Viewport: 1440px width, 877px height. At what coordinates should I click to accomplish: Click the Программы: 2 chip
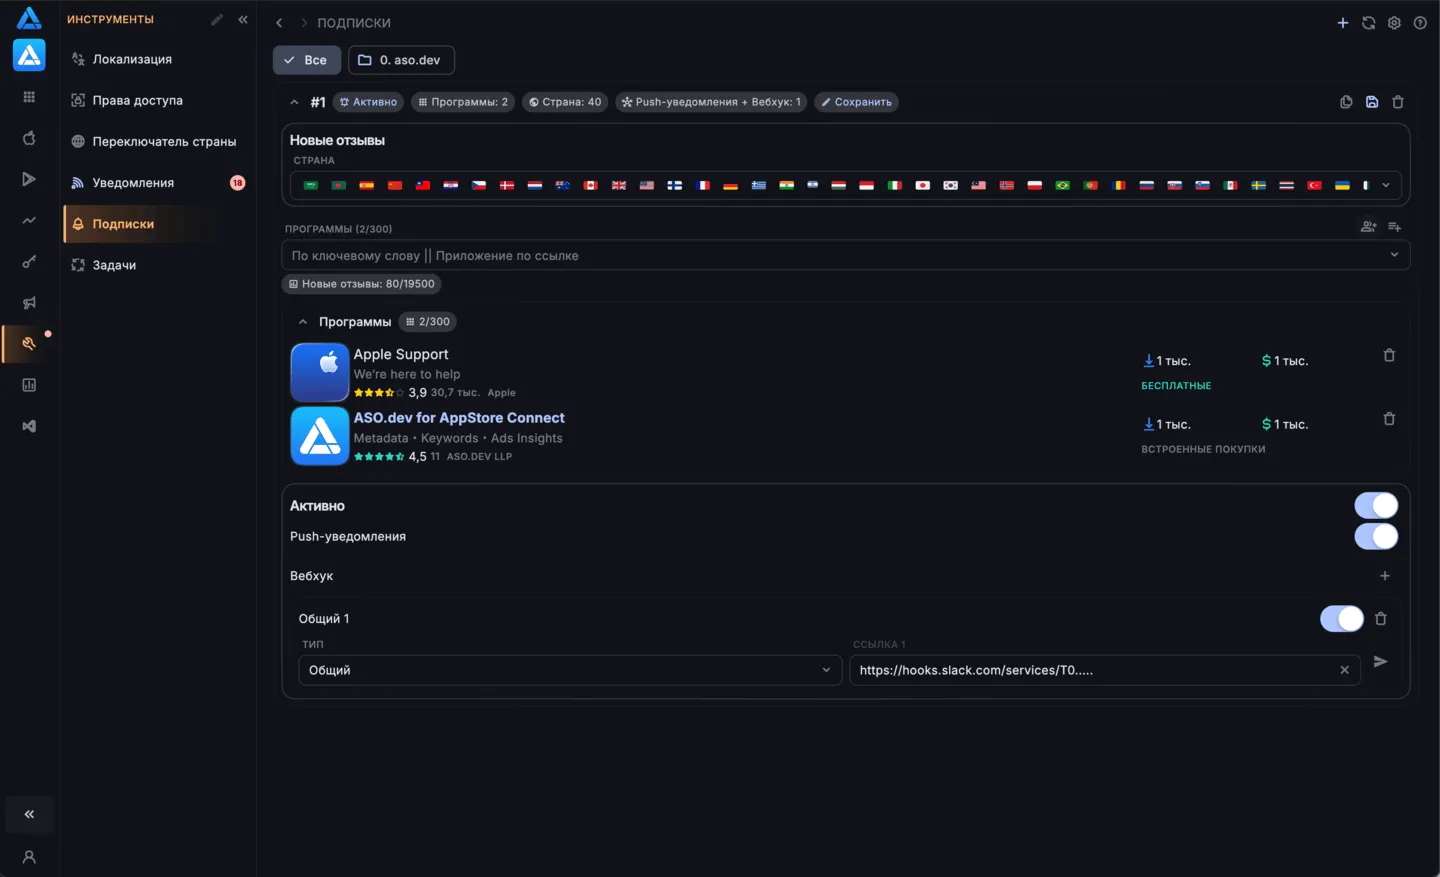[x=463, y=102]
